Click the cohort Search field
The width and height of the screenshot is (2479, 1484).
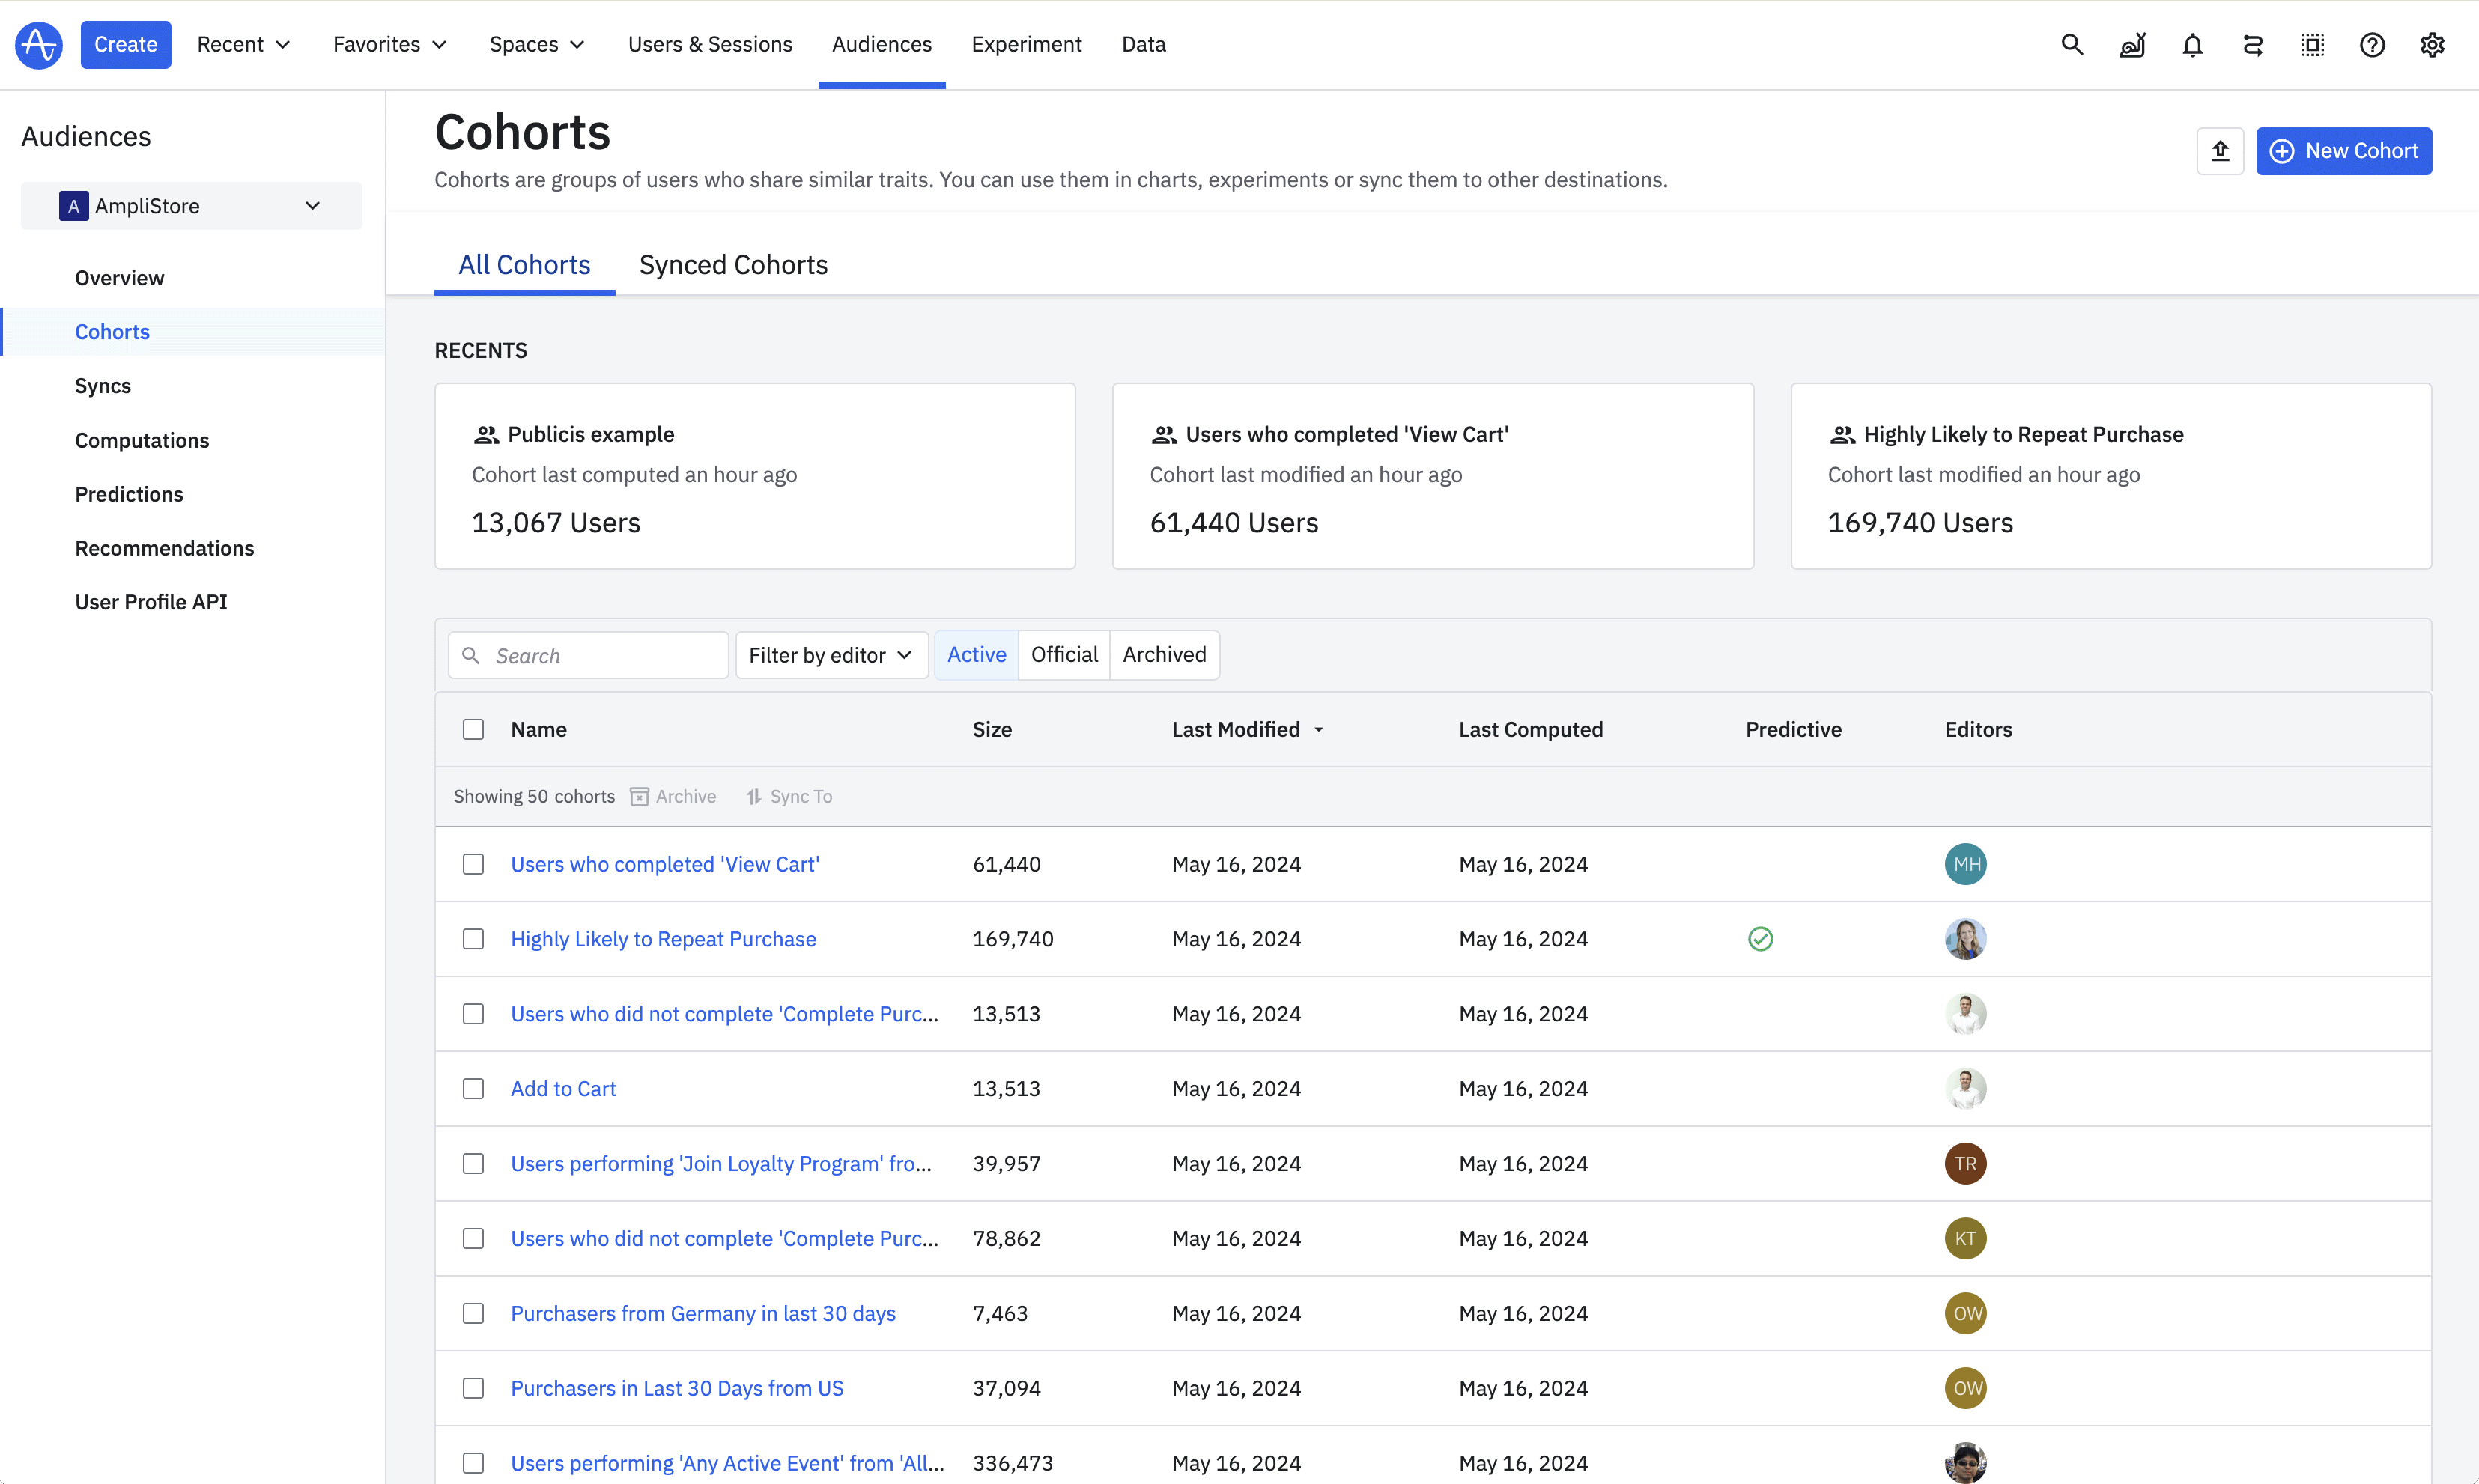click(x=588, y=655)
